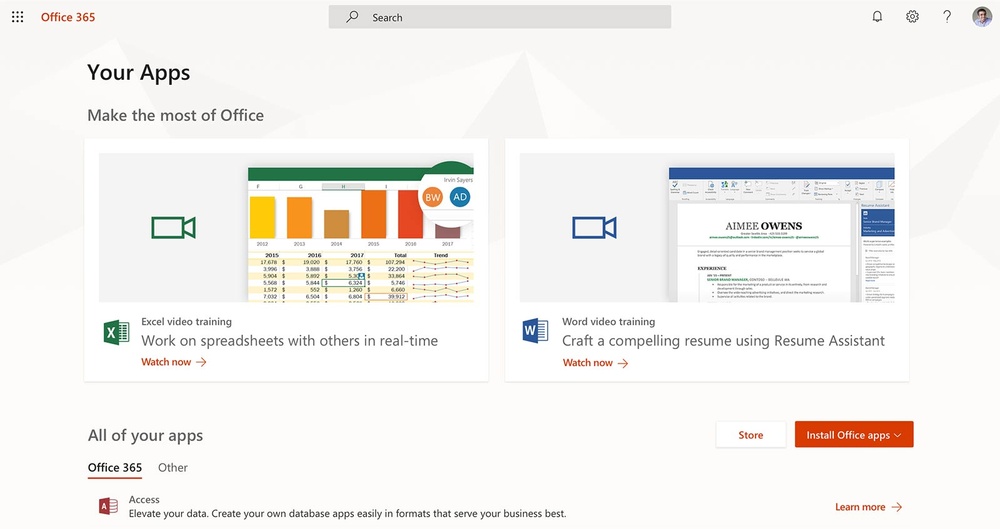This screenshot has height=529, width=1000.
Task: Click the blue video camera icon
Action: 594,228
